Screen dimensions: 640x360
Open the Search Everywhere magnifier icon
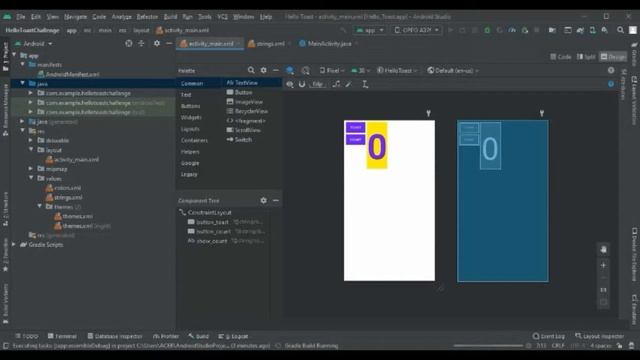point(620,30)
